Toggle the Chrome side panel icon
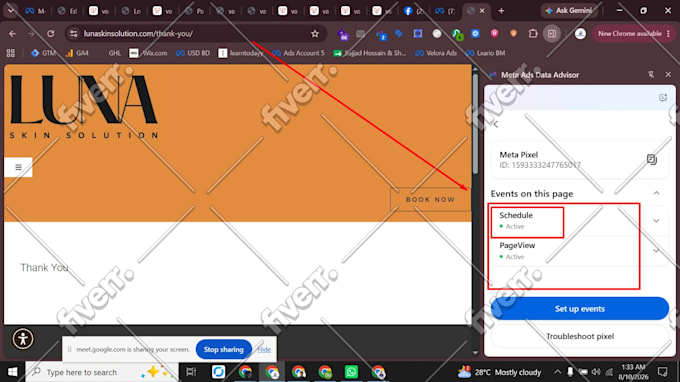 tap(552, 33)
